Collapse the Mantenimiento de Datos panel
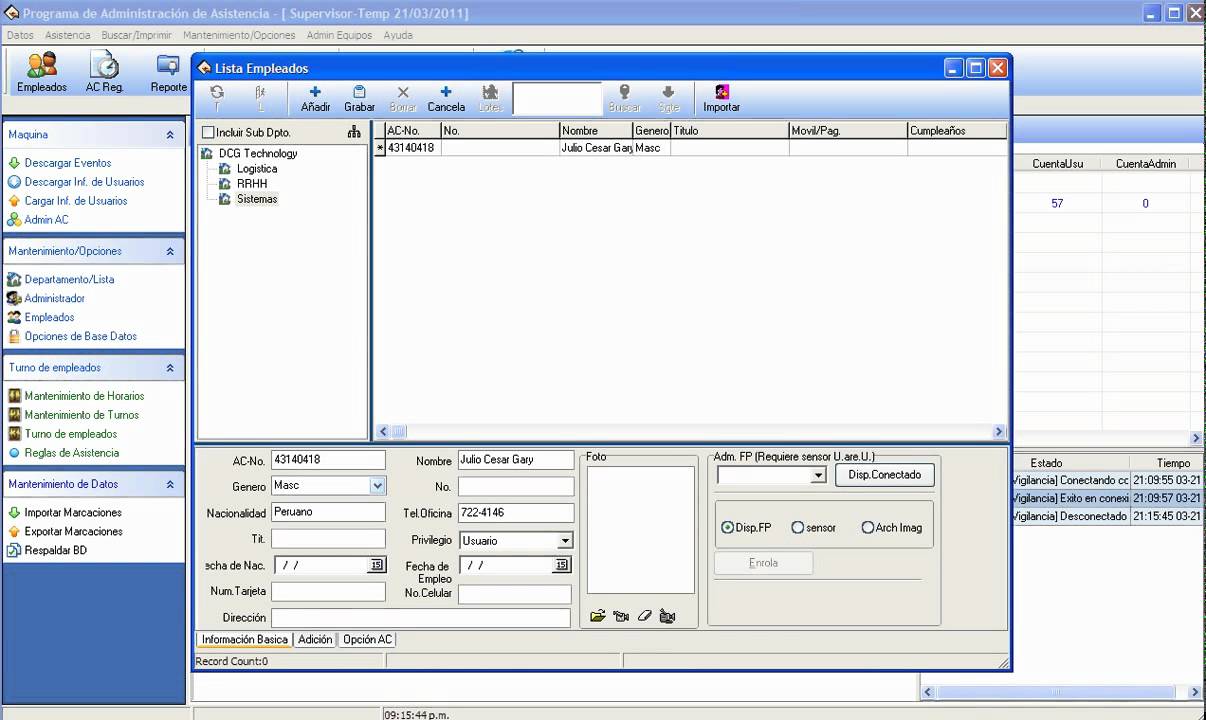The image size is (1206, 720). [170, 484]
